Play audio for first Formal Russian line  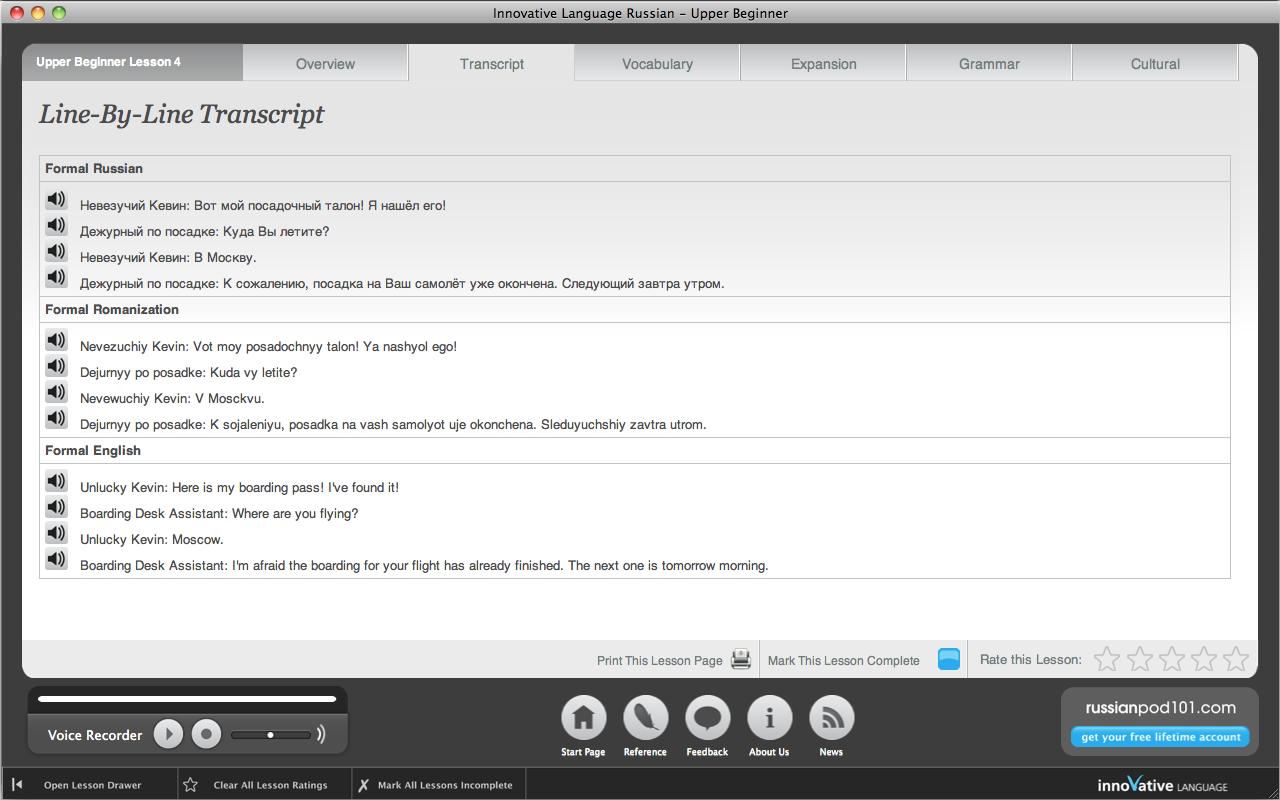(x=56, y=200)
